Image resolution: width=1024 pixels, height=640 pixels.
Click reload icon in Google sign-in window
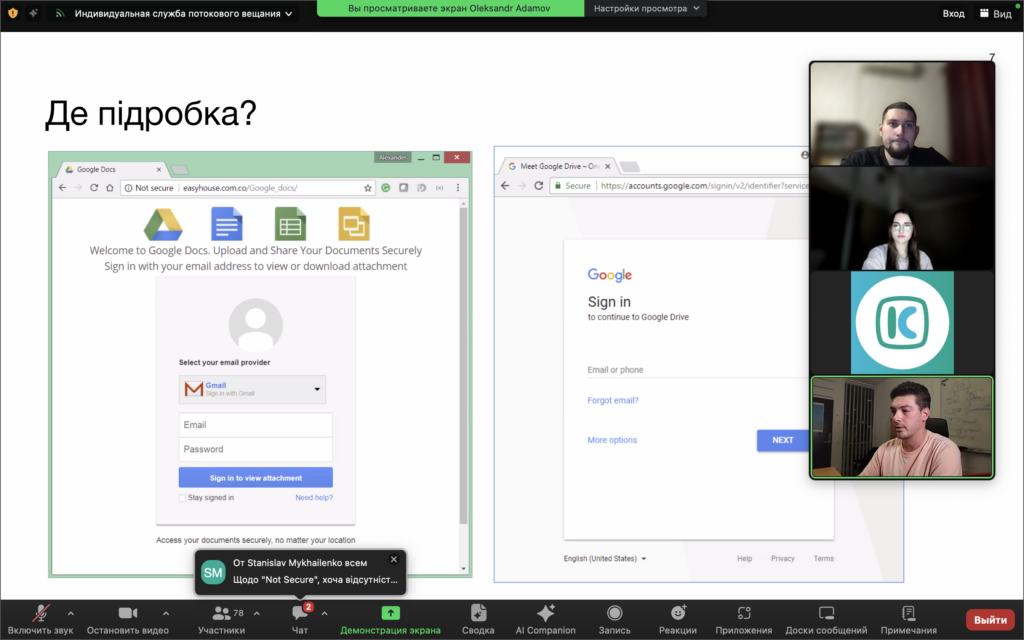tap(539, 185)
